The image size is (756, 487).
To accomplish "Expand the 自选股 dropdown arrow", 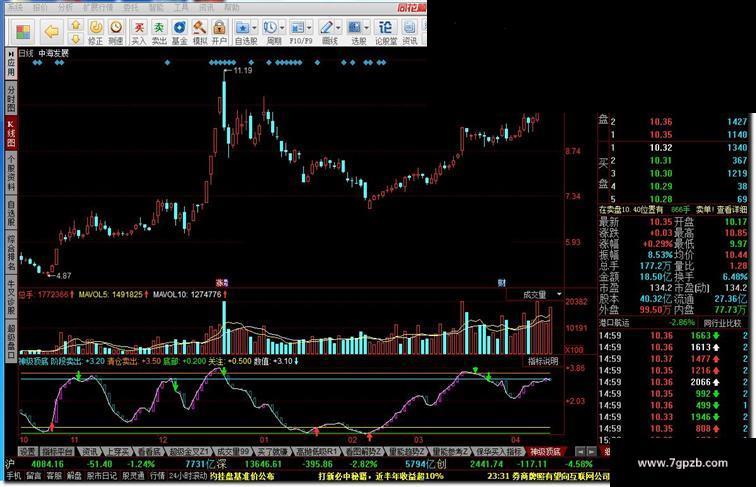I will click(x=255, y=27).
